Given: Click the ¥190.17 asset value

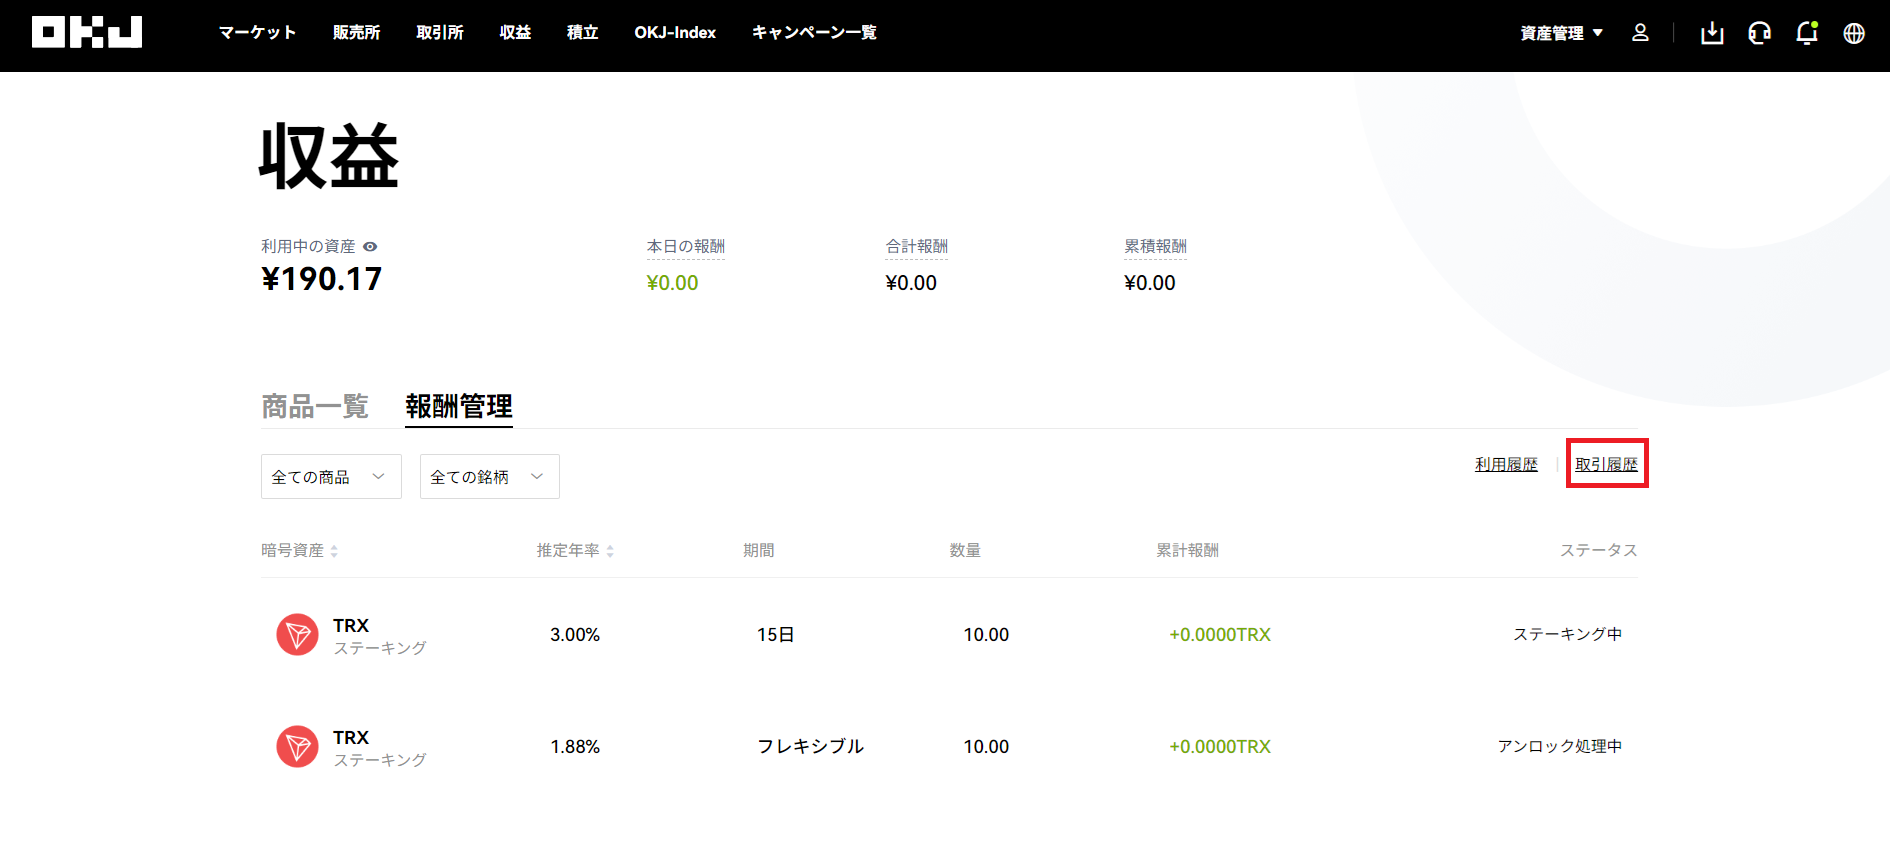Looking at the screenshot, I should pyautogui.click(x=322, y=279).
